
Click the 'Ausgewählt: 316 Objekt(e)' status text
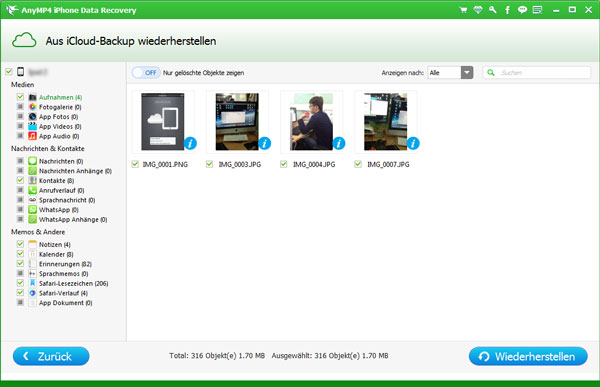[316, 356]
